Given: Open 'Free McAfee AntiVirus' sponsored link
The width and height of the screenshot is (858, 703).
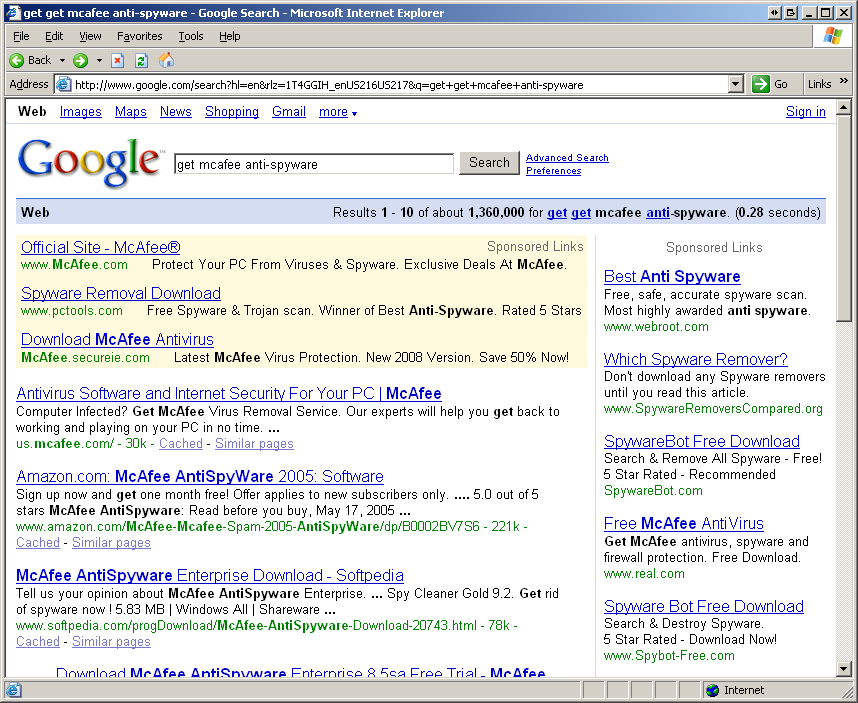Looking at the screenshot, I should pos(683,524).
